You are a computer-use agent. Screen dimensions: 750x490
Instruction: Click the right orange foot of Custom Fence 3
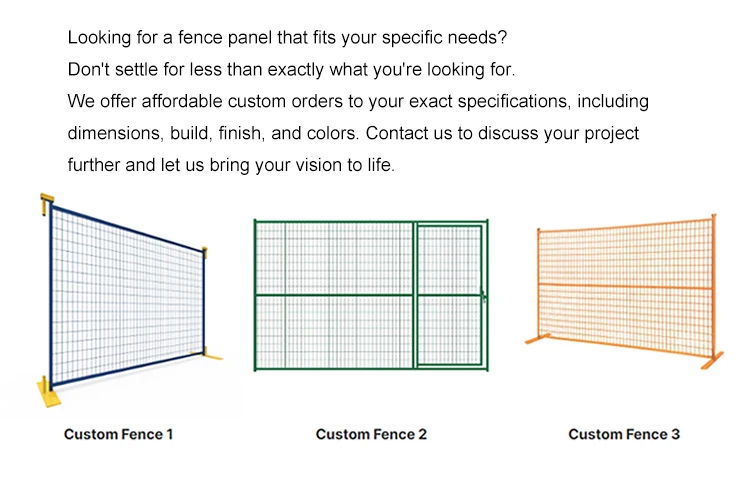coord(711,360)
